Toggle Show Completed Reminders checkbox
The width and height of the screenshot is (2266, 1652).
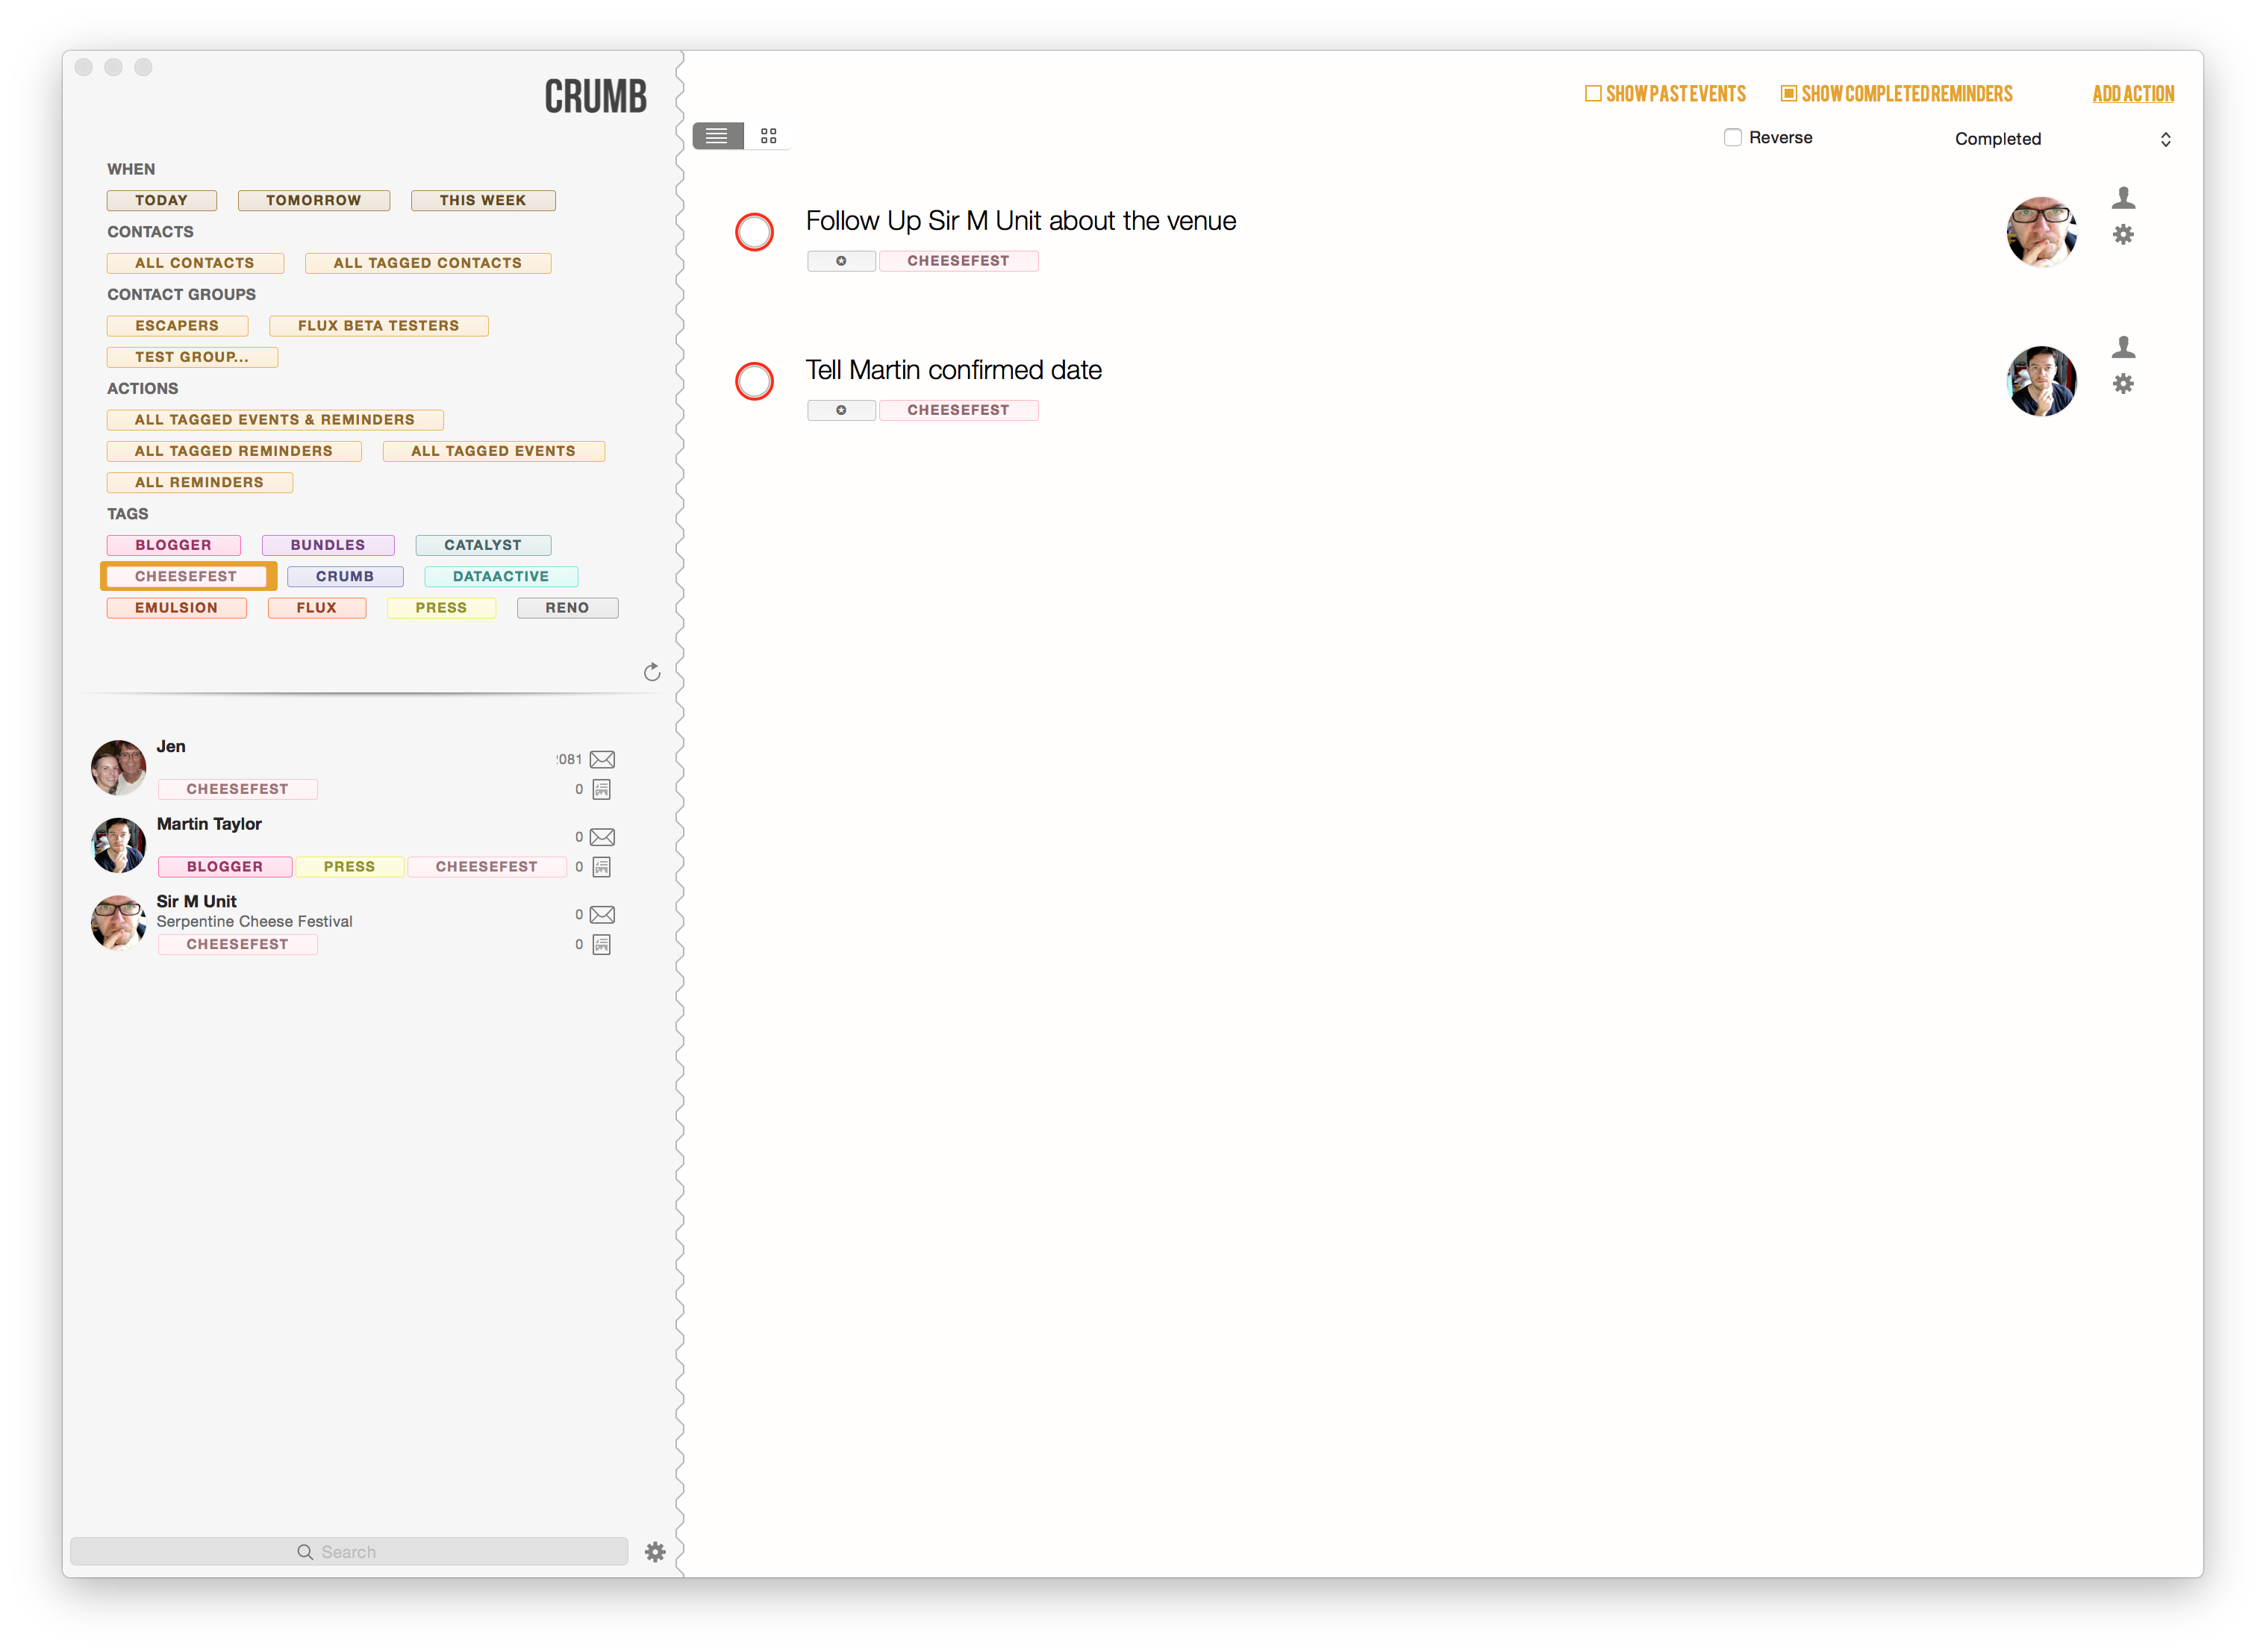point(1788,94)
